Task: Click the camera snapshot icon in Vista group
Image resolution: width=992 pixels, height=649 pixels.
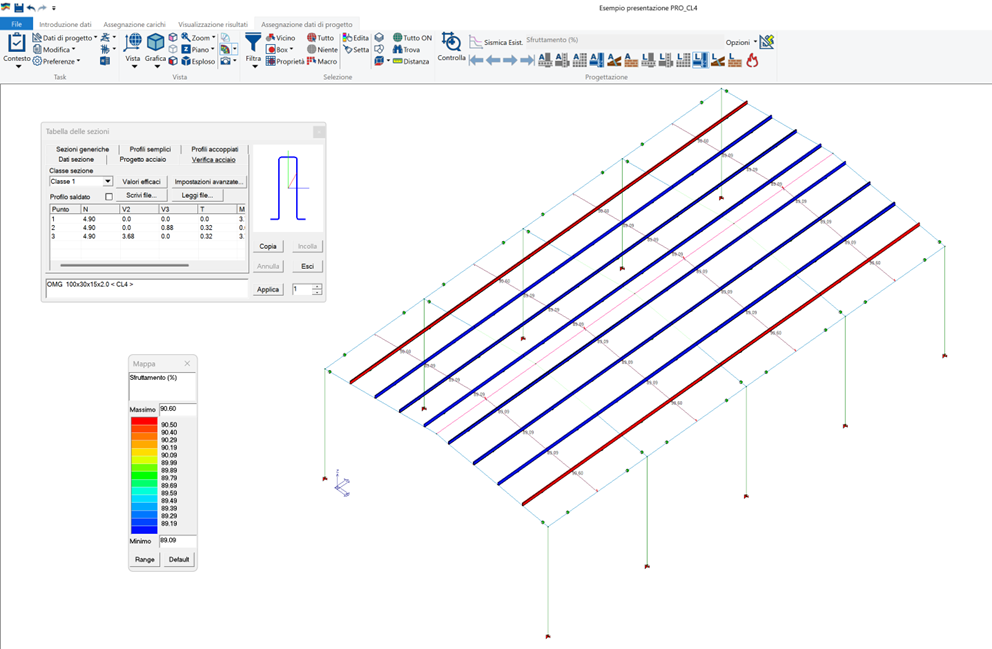Action: (x=226, y=61)
